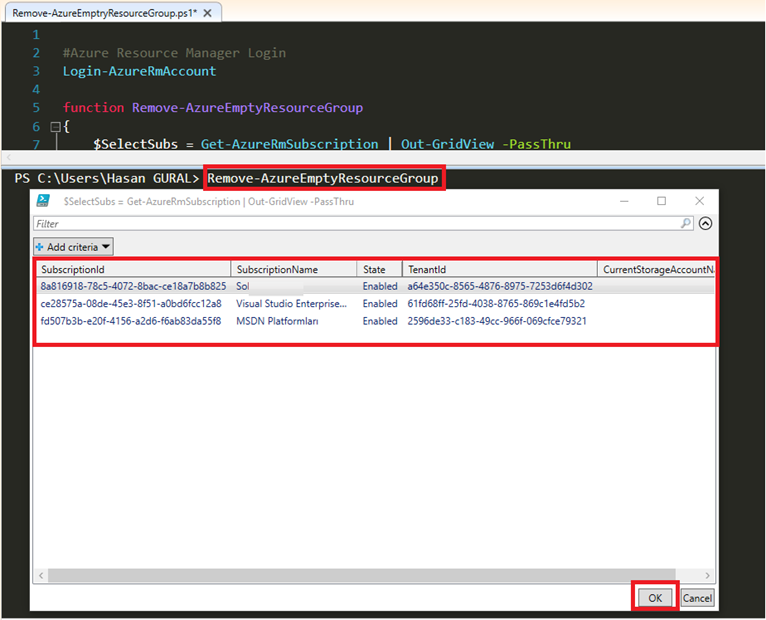The width and height of the screenshot is (766, 620).
Task: Minimize the Out-GridView dialog window
Action: 624,201
